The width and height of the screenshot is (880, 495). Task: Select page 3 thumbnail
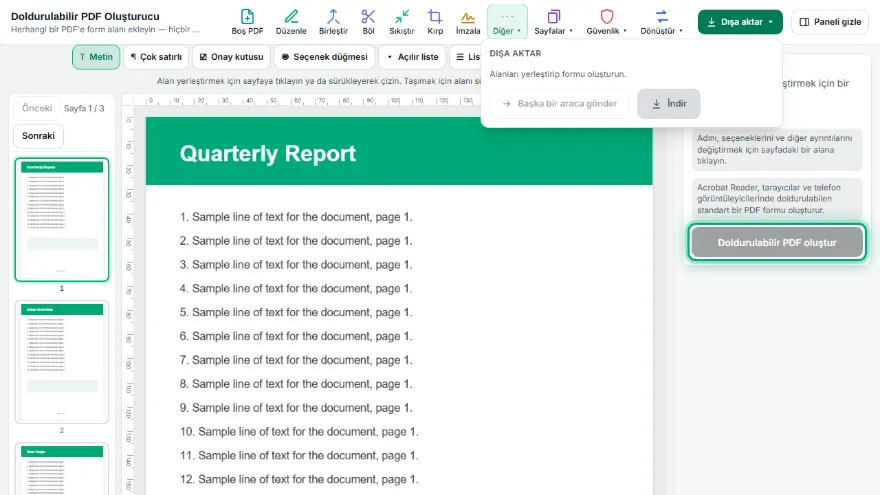click(x=62, y=469)
